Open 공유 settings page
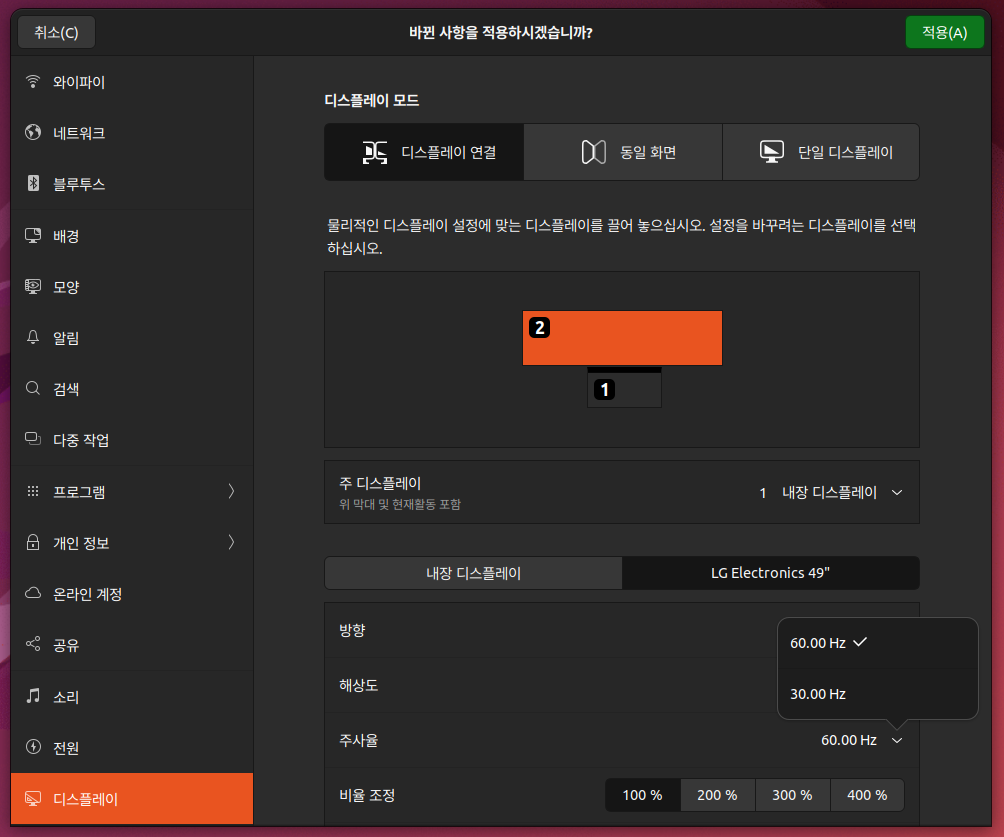This screenshot has height=837, width=1004. [x=132, y=645]
